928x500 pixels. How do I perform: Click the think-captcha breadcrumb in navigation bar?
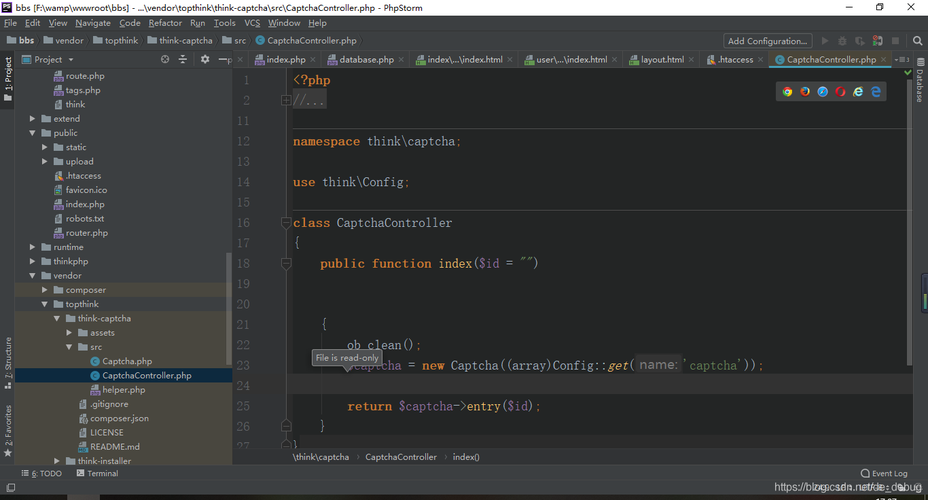185,41
